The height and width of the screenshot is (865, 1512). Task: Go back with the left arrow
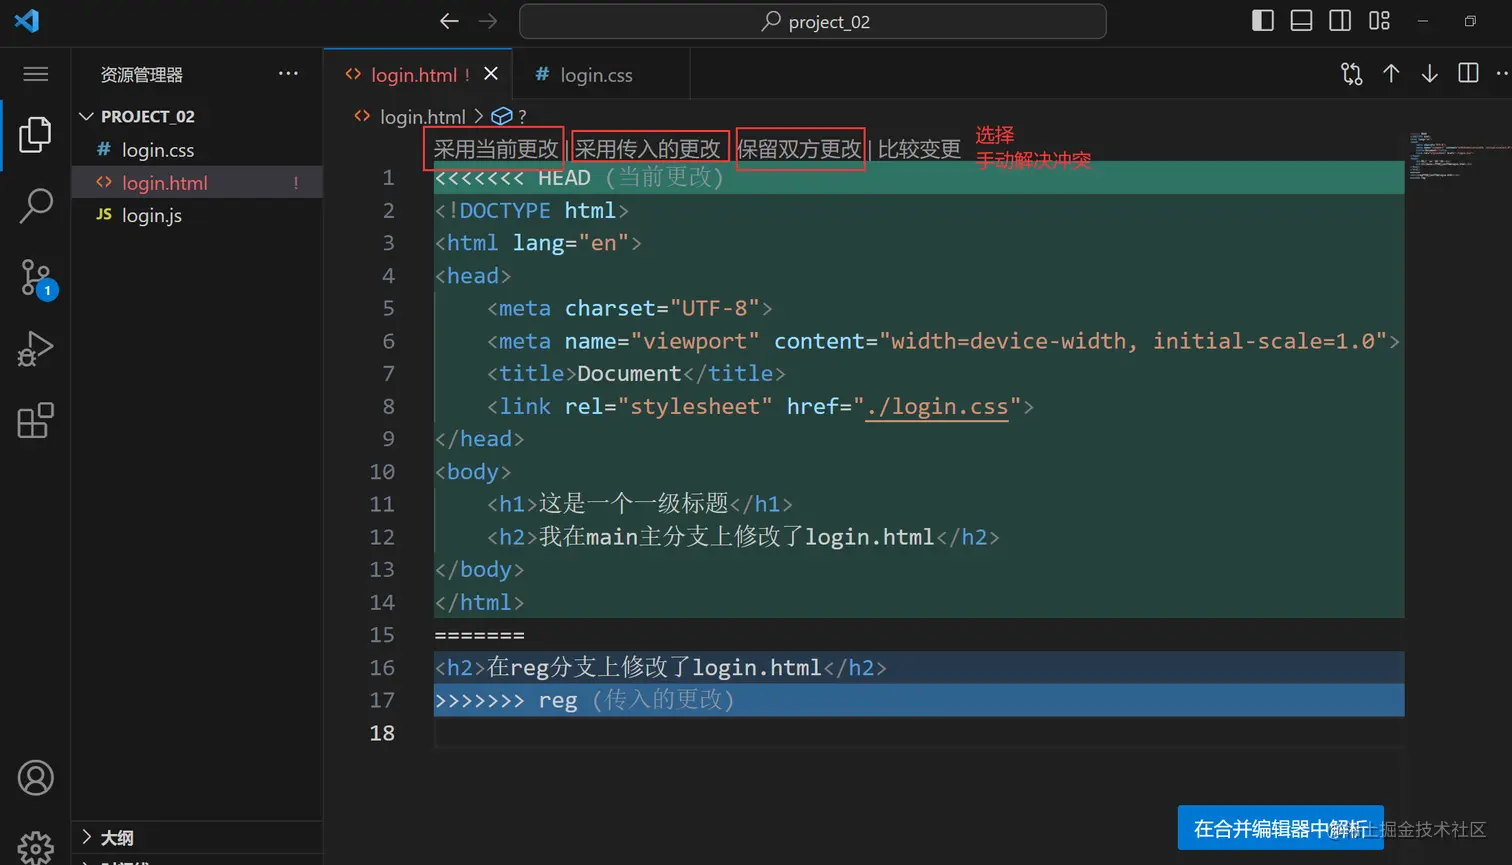(x=449, y=21)
